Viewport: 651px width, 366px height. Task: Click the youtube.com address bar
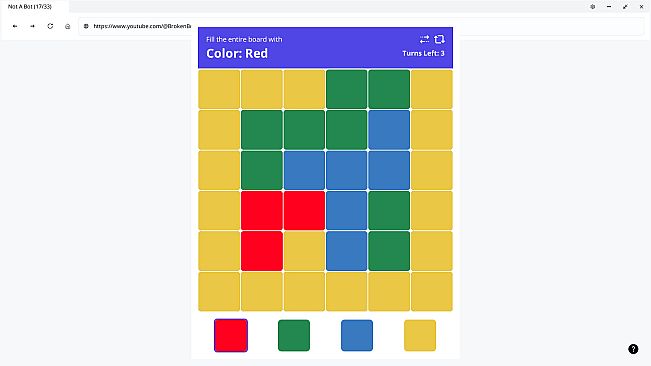[x=361, y=26]
